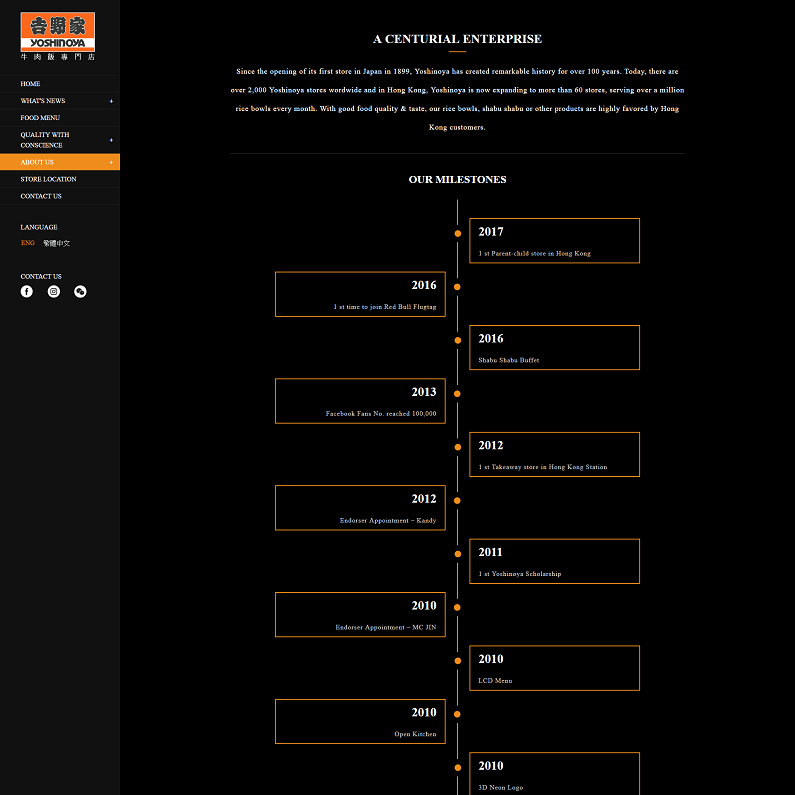The width and height of the screenshot is (795, 795).
Task: Click the 2017 Parent-child store milestone
Action: pos(554,241)
